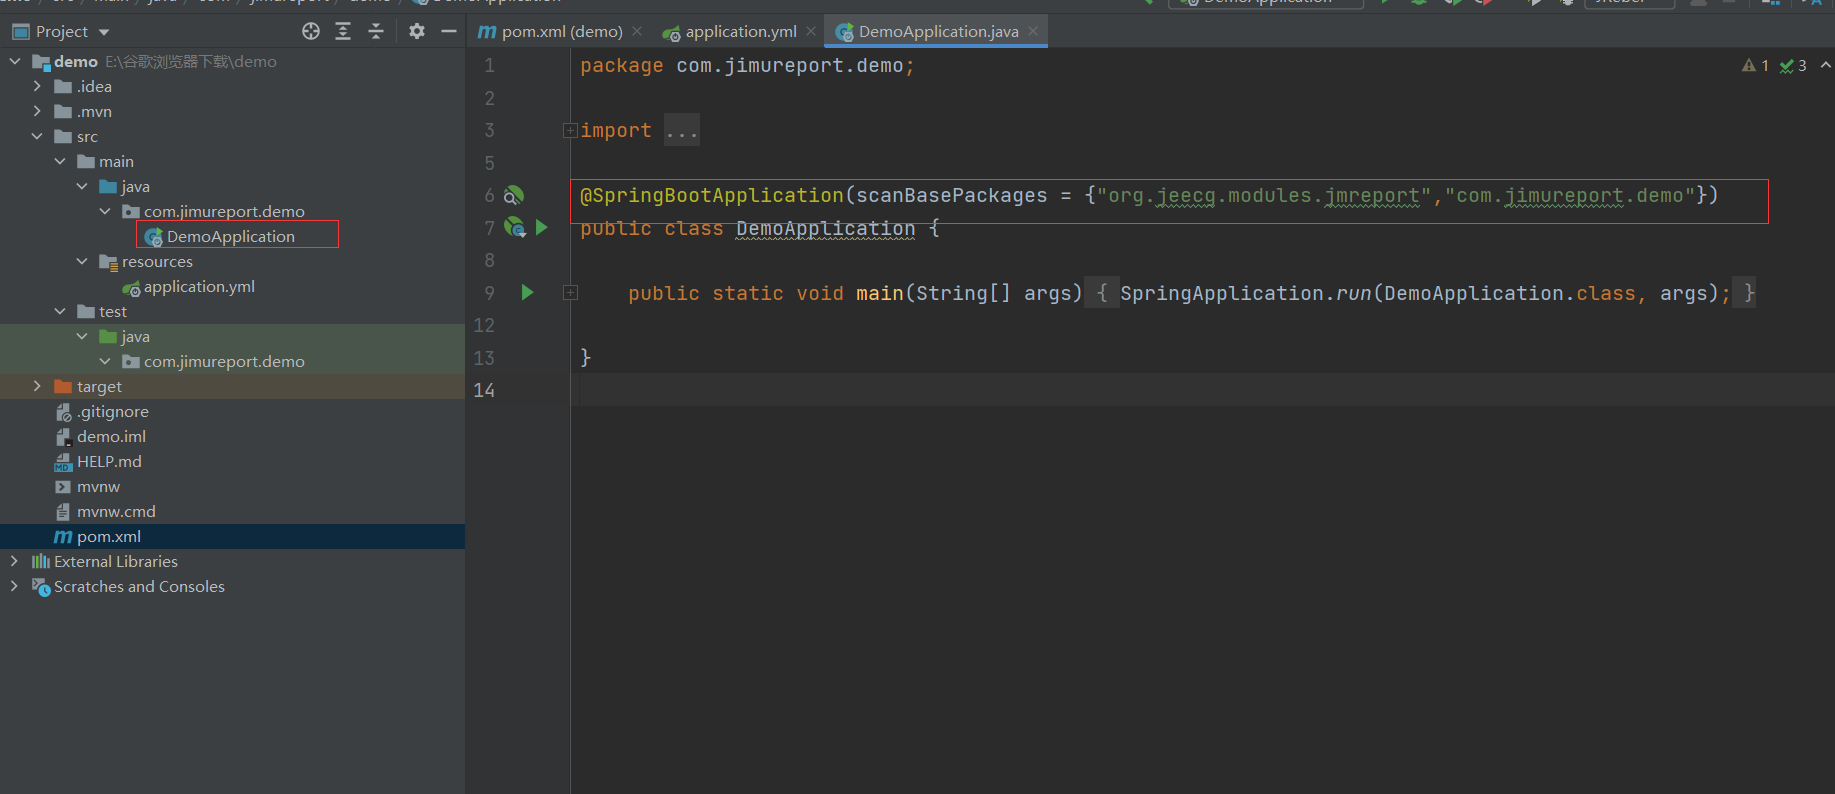The width and height of the screenshot is (1835, 794).
Task: Collapse the demo project root node
Action: 15,62
